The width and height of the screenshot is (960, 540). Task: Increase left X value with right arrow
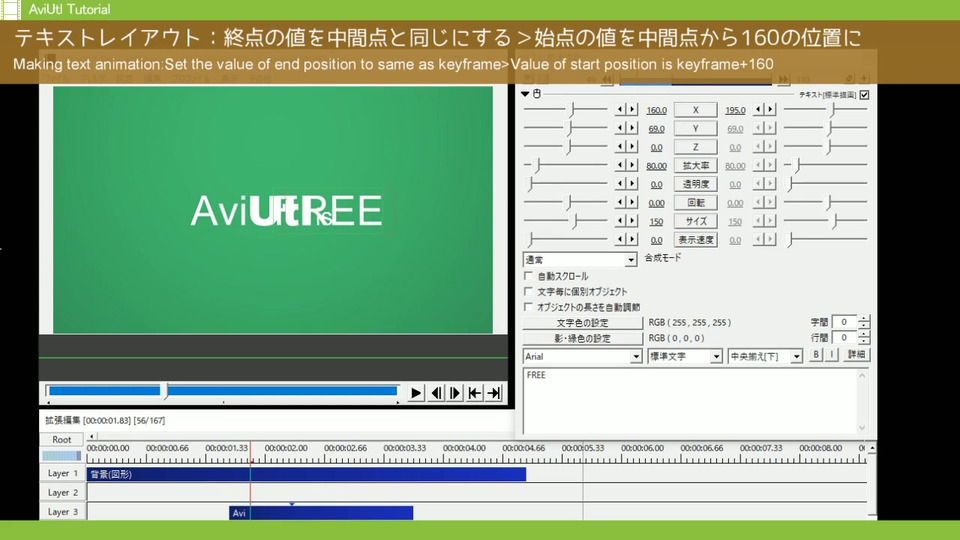[x=632, y=110]
